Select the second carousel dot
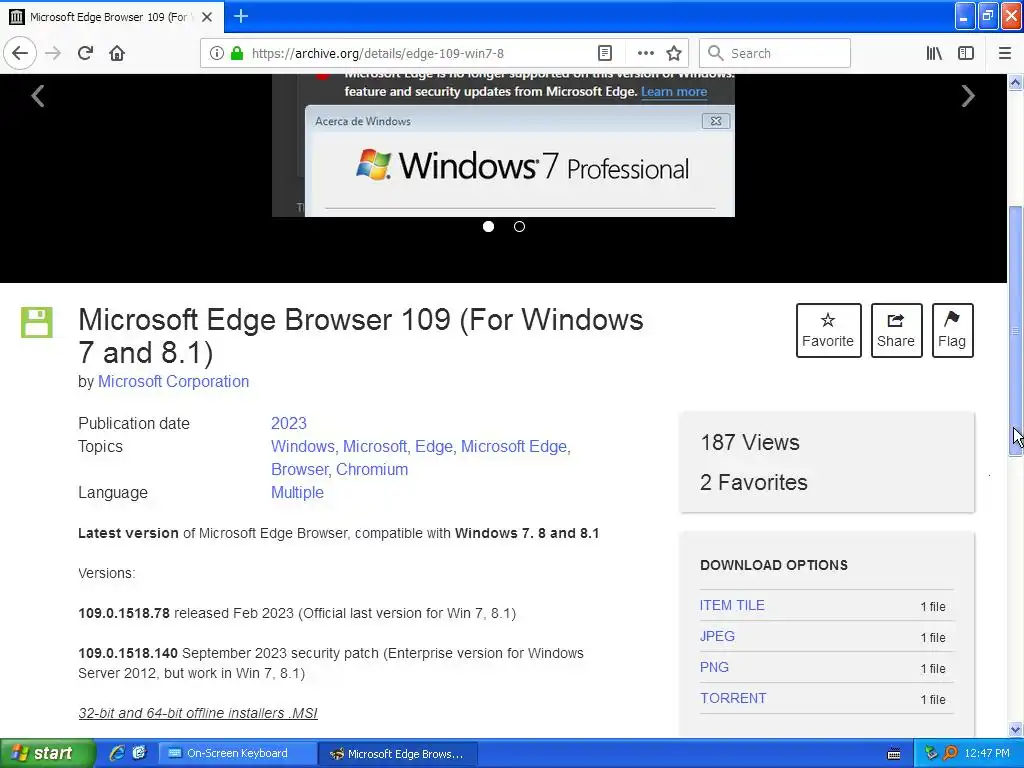 pos(519,227)
